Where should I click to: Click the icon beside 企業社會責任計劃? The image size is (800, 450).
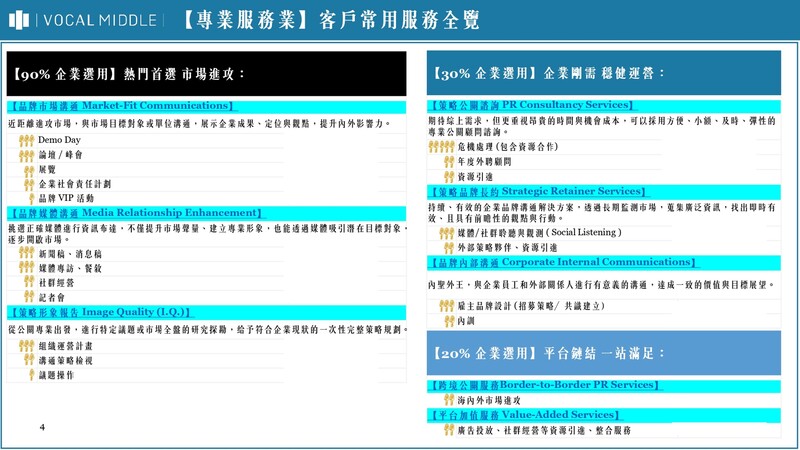[x=29, y=184]
